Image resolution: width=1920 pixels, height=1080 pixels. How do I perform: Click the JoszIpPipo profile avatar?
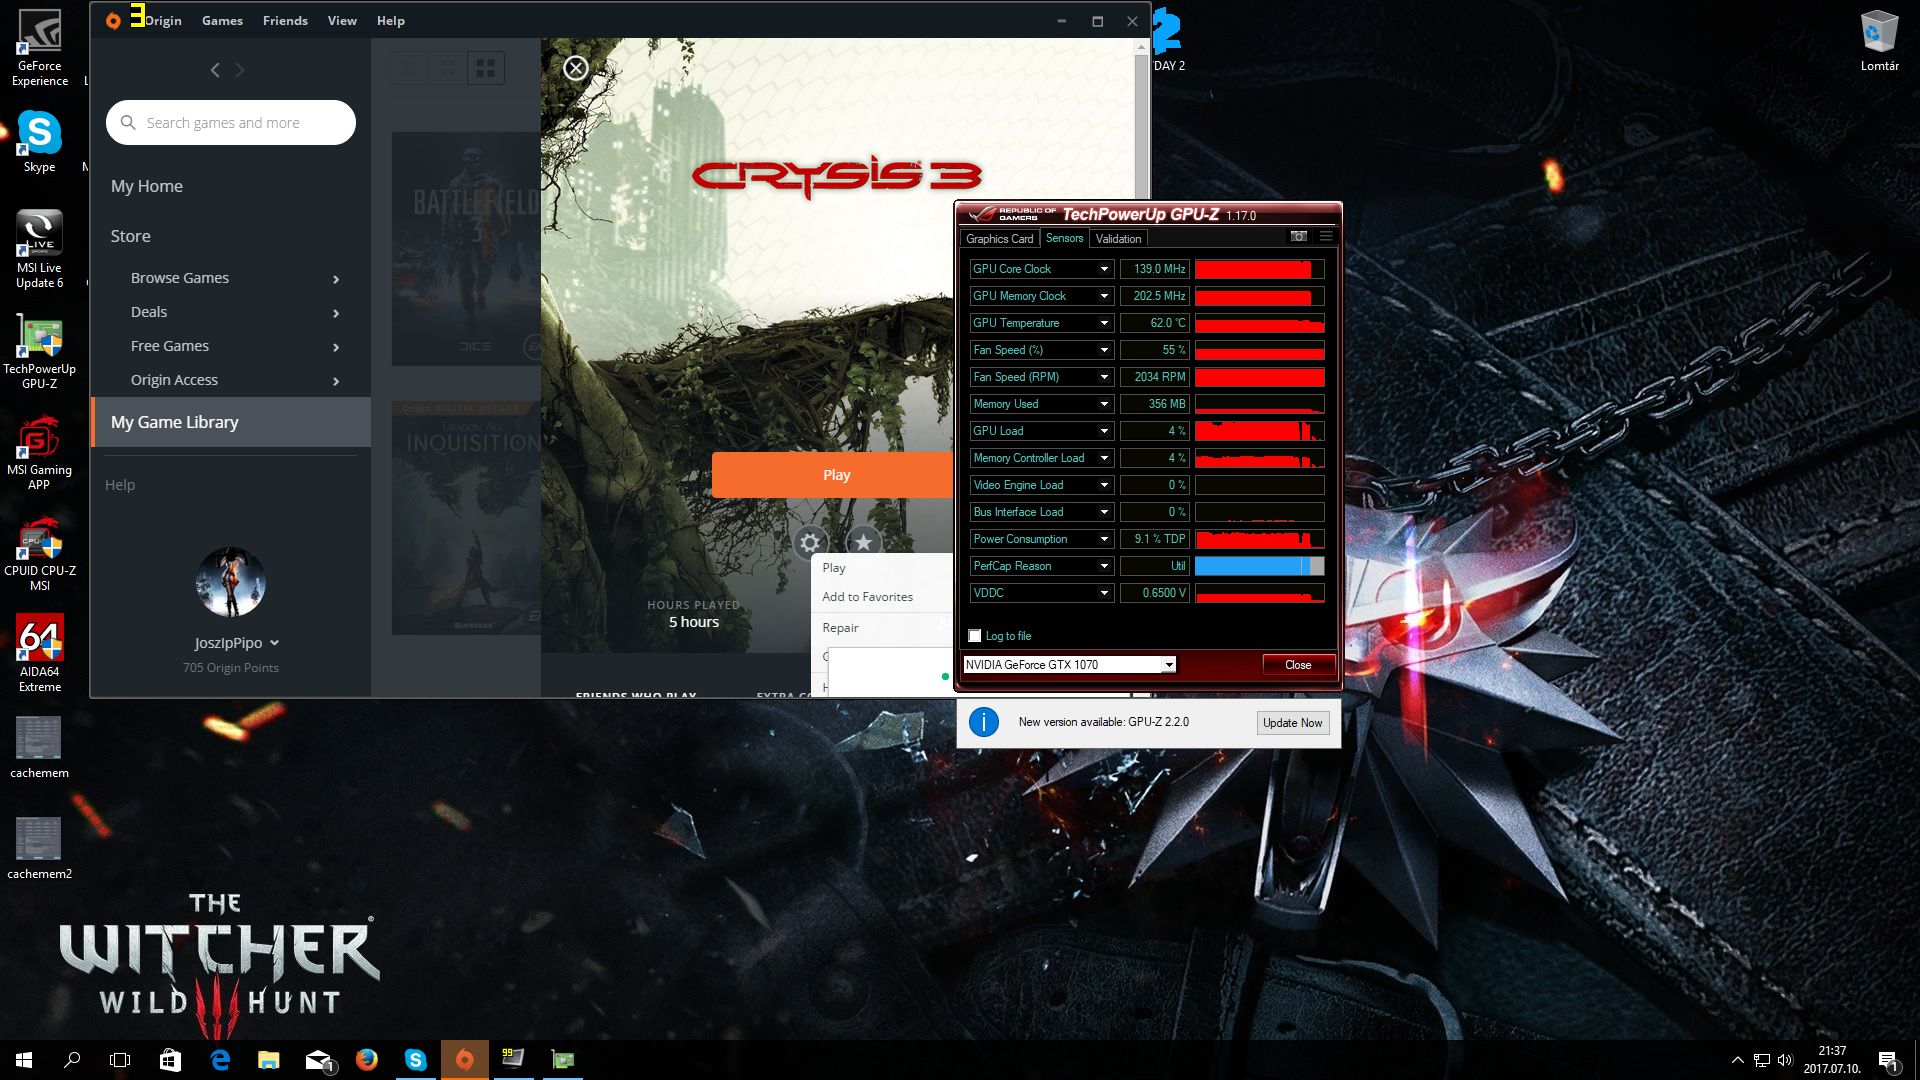[231, 582]
